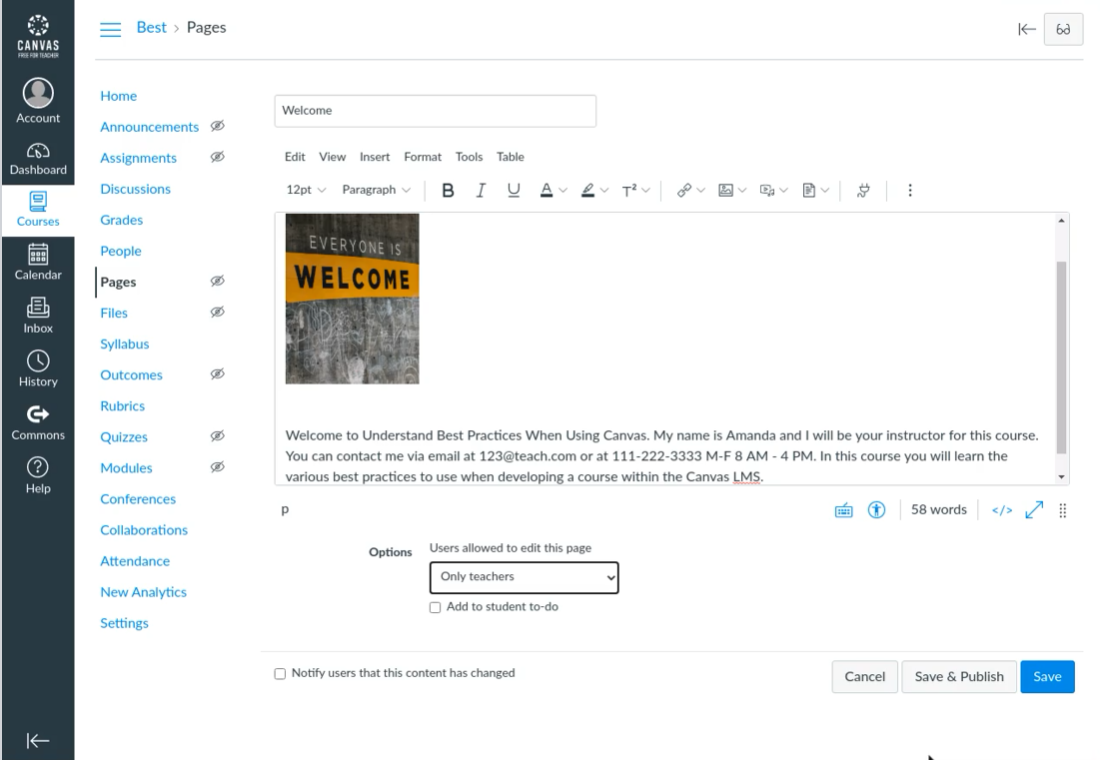
Task: Apply underline formatting
Action: pyautogui.click(x=514, y=190)
